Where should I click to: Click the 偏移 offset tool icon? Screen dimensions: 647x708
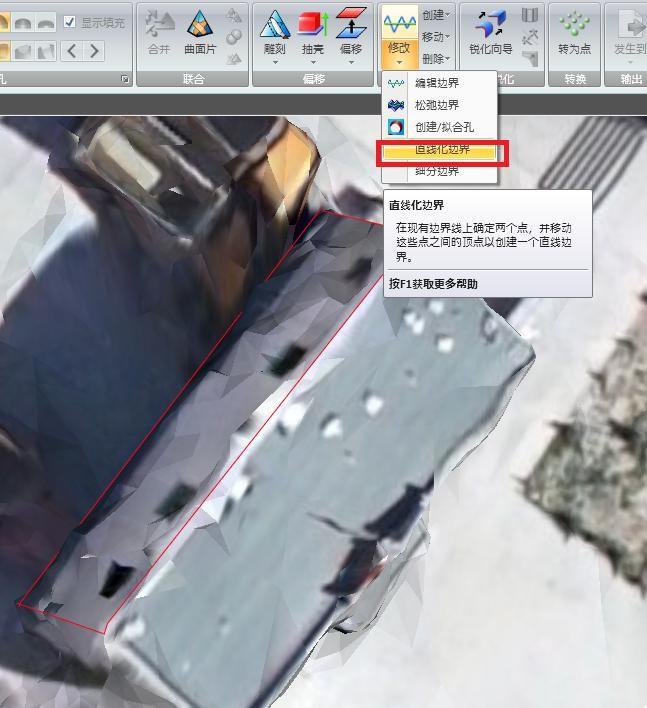pyautogui.click(x=351, y=23)
